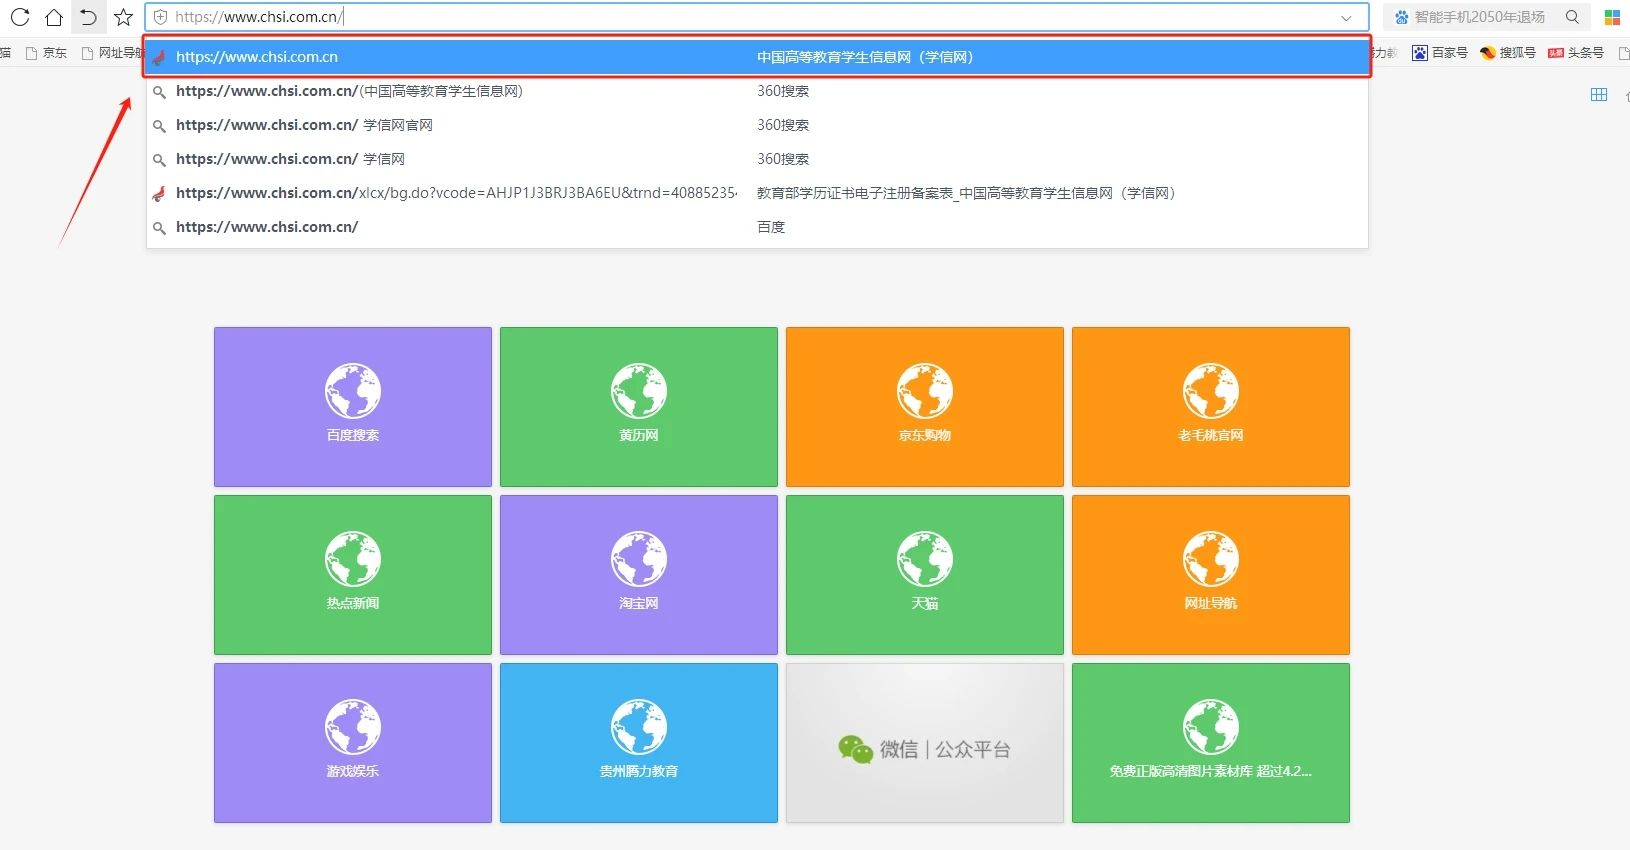
Task: Click the undo/restore closed page arrow icon
Action: [x=88, y=17]
